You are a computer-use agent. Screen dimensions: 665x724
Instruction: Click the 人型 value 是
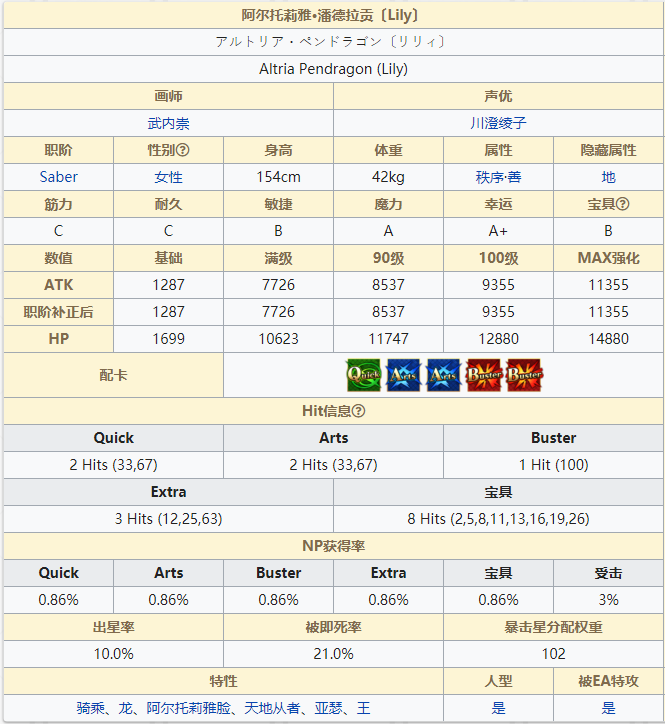click(498, 708)
